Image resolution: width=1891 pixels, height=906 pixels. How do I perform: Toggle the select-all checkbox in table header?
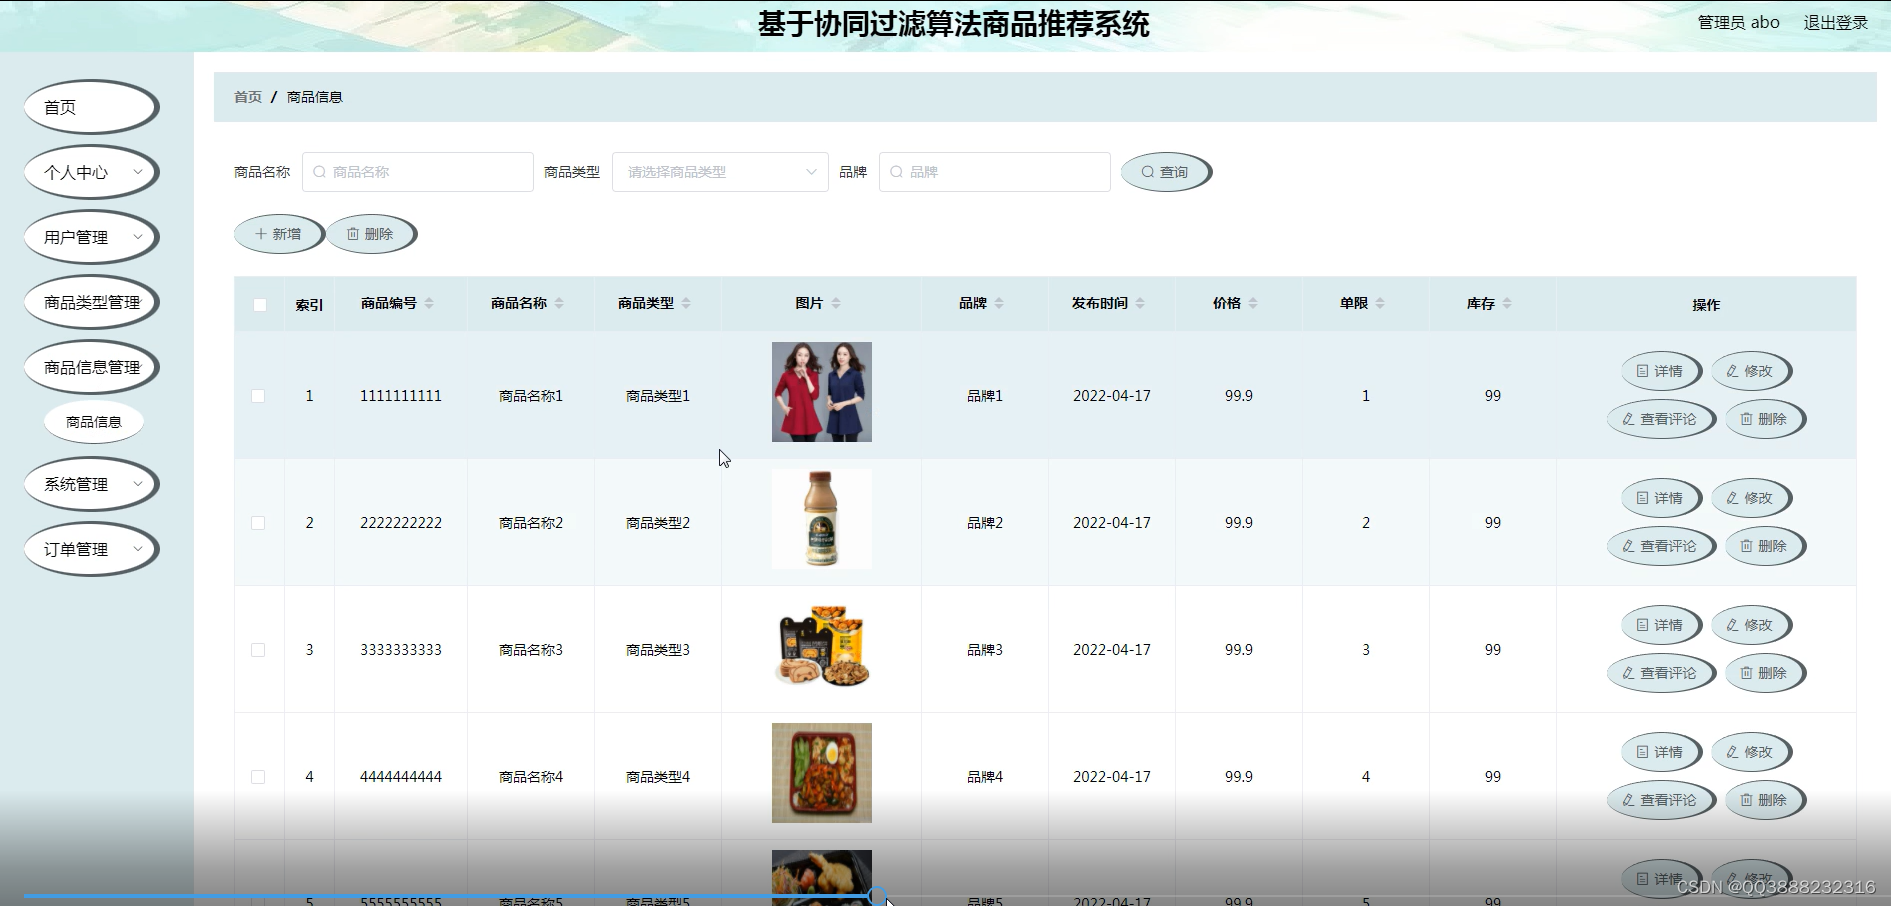[x=260, y=305]
